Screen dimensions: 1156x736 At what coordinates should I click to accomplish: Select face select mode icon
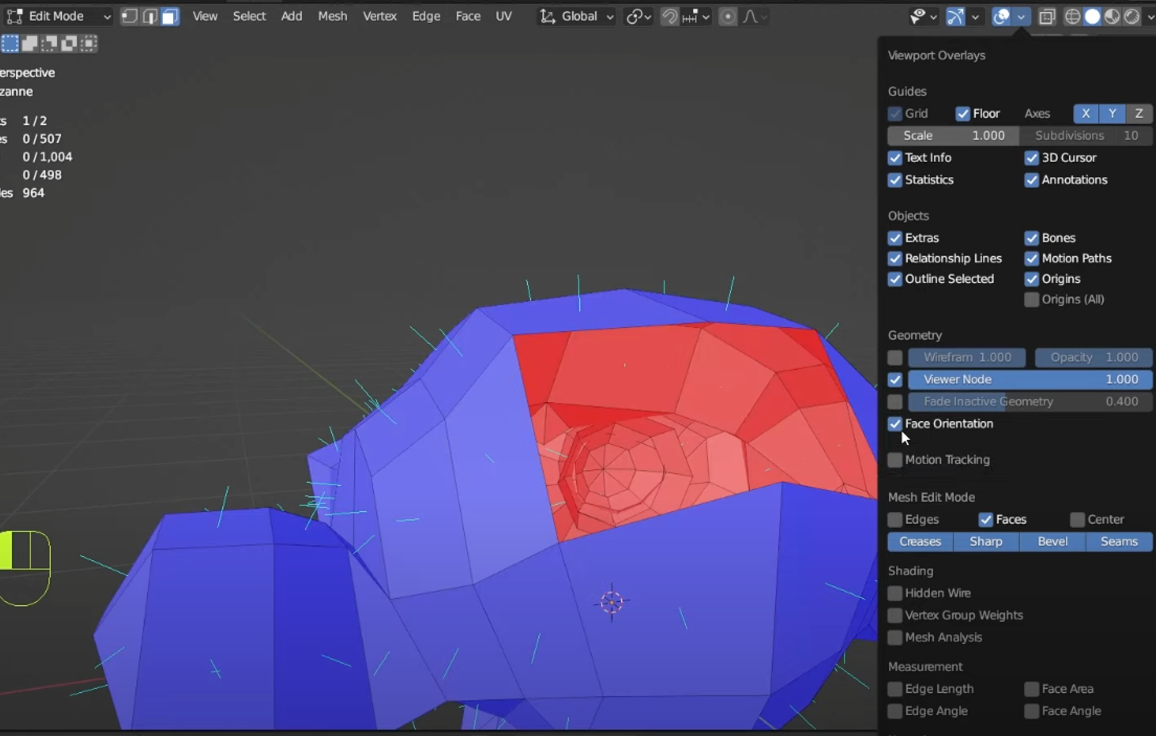click(x=170, y=16)
